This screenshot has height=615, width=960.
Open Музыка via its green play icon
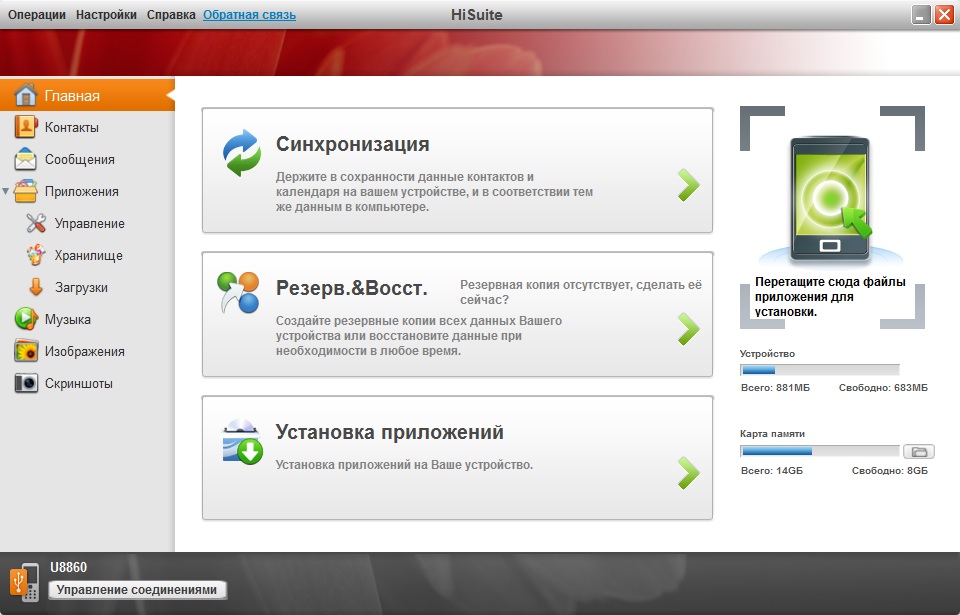[26, 319]
